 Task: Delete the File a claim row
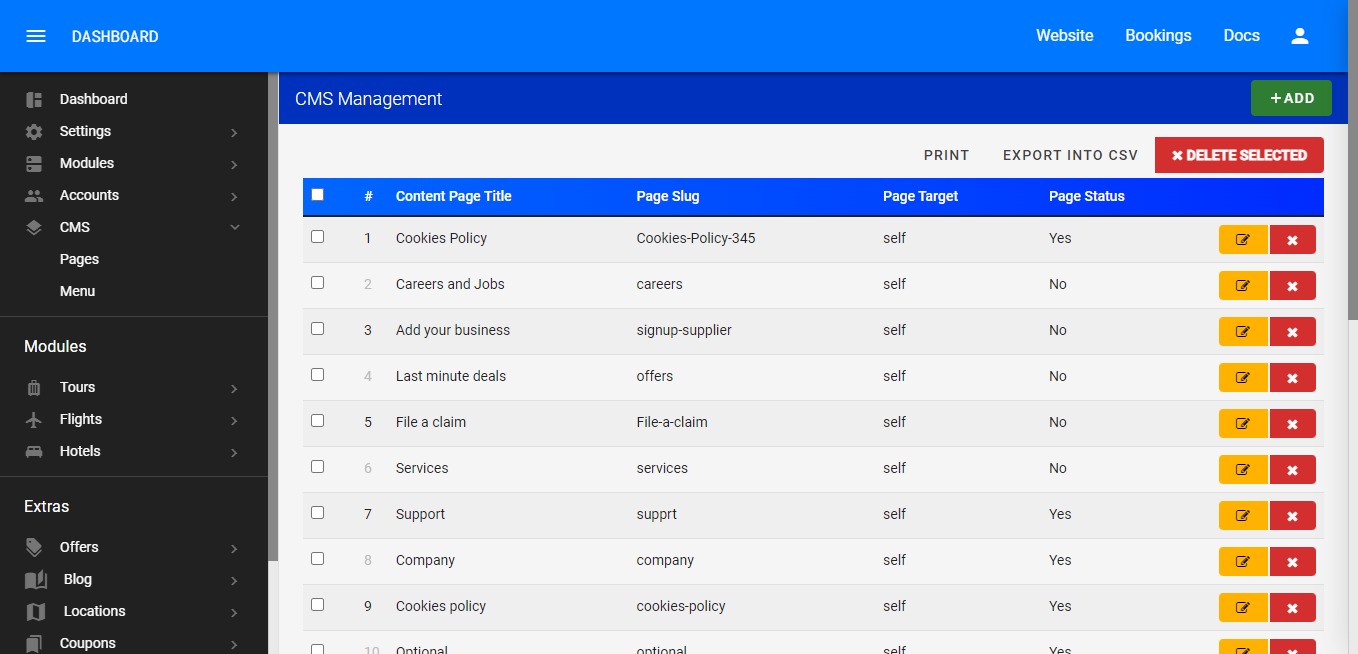1292,424
